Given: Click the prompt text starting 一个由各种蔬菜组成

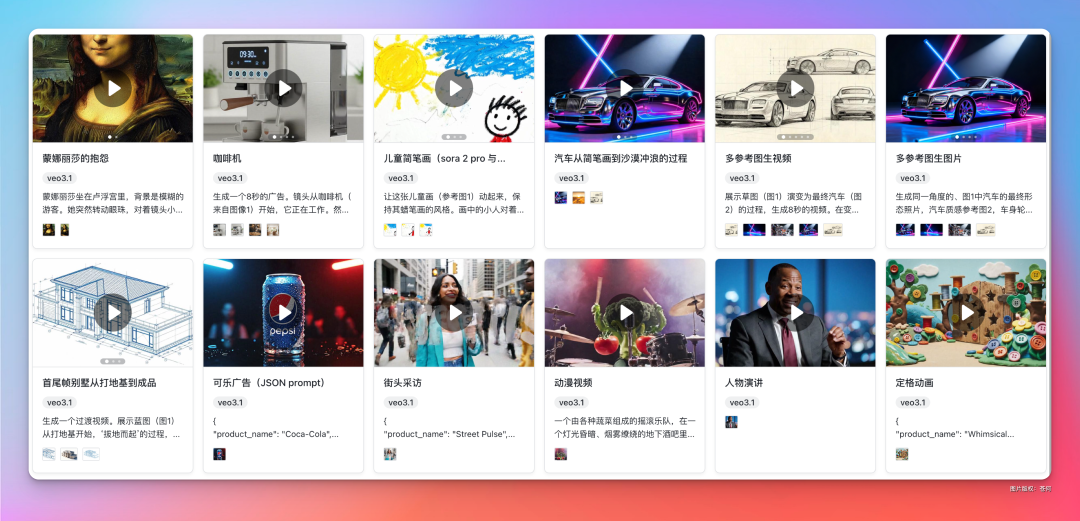Looking at the screenshot, I should 625,428.
